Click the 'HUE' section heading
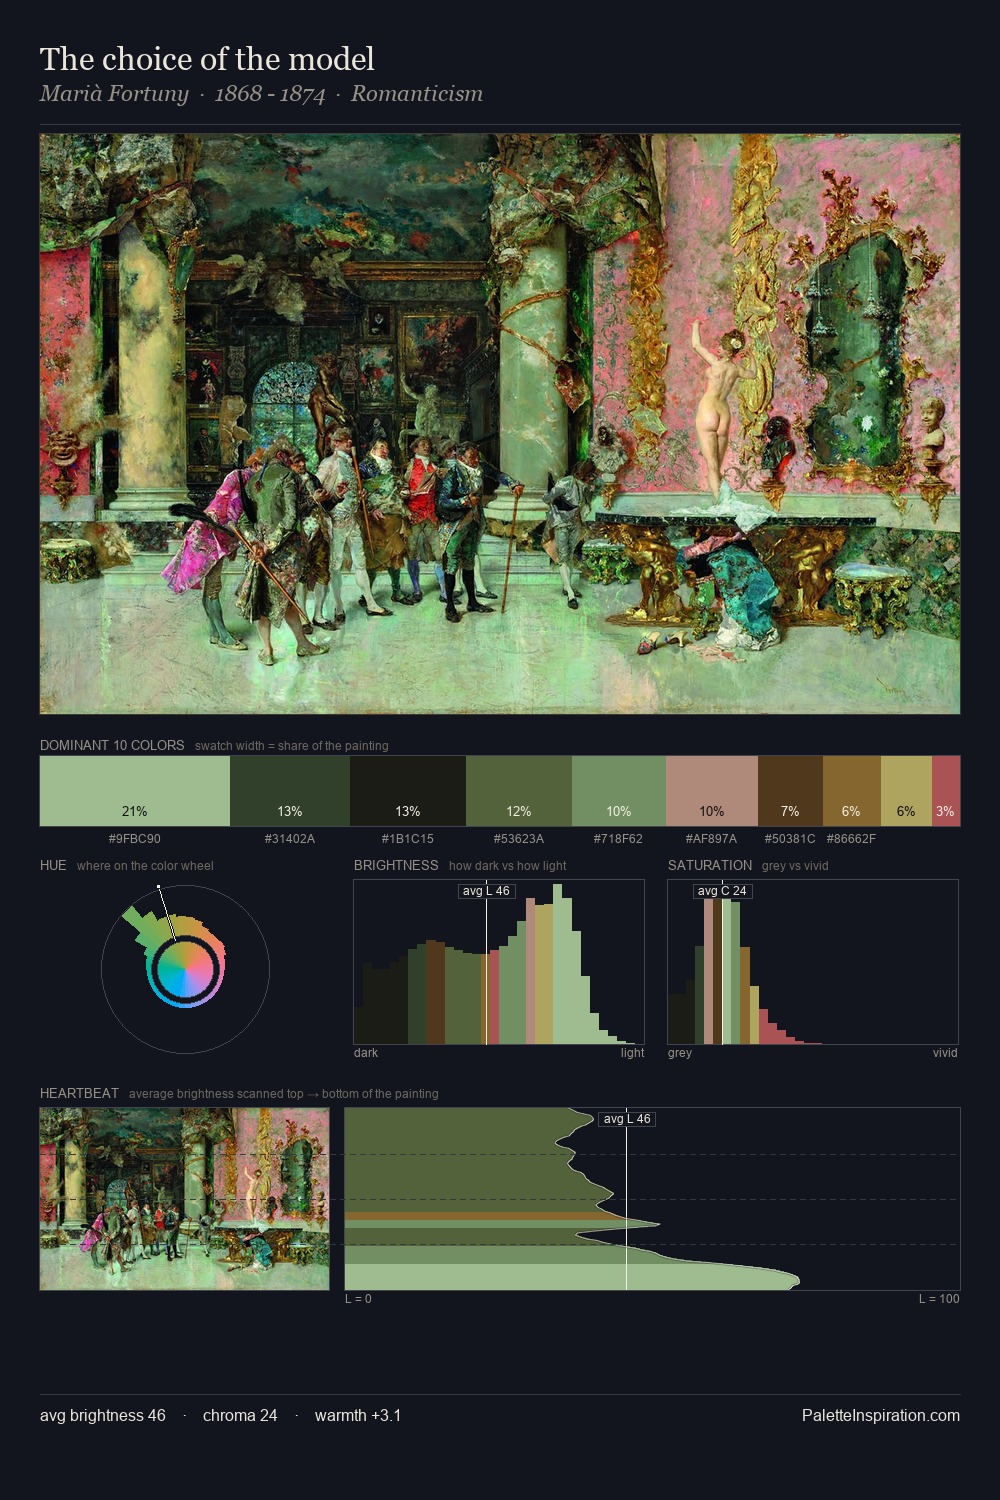Screen dimensions: 1000x1500 click(x=53, y=865)
